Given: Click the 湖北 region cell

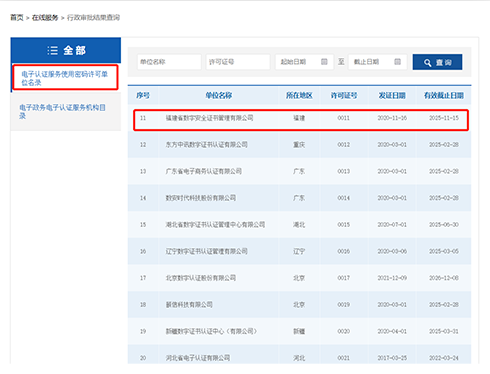Looking at the screenshot, I should click(299, 225).
